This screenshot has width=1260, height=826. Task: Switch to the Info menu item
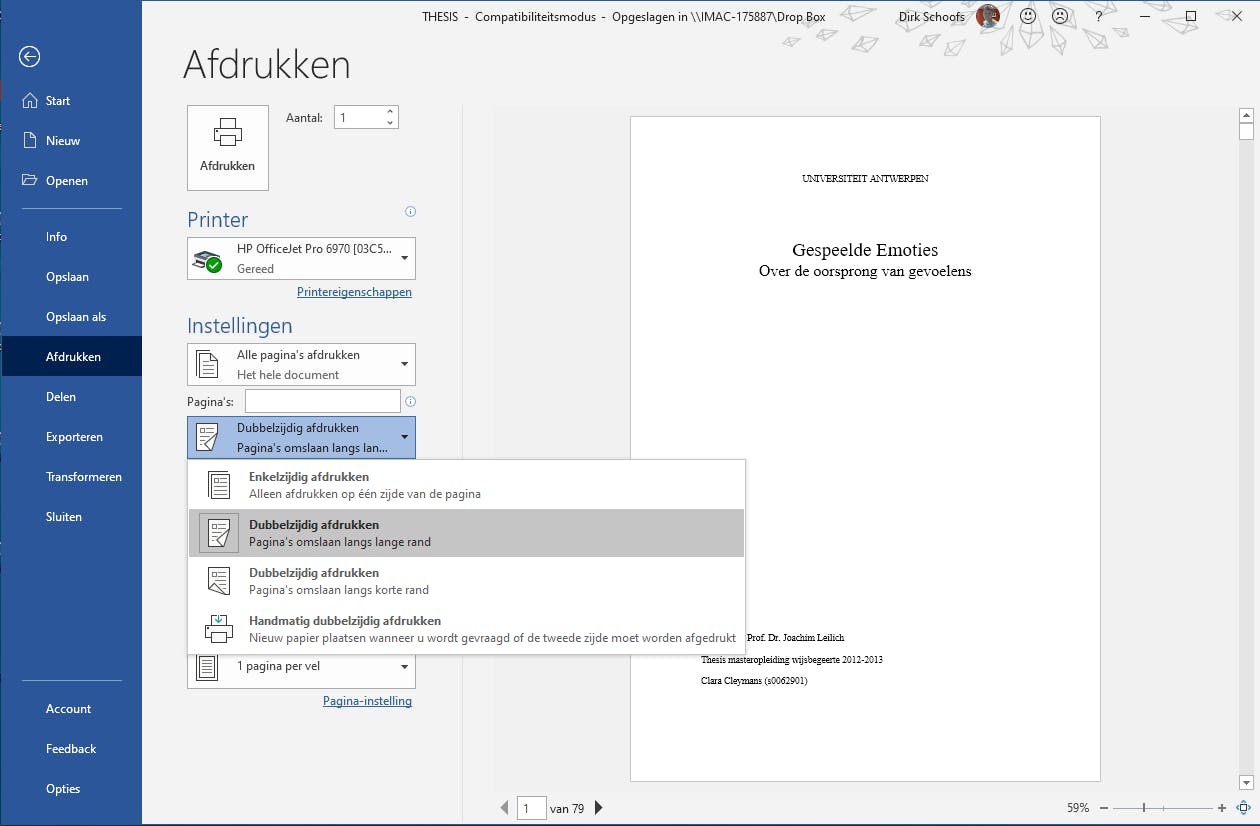tap(56, 236)
